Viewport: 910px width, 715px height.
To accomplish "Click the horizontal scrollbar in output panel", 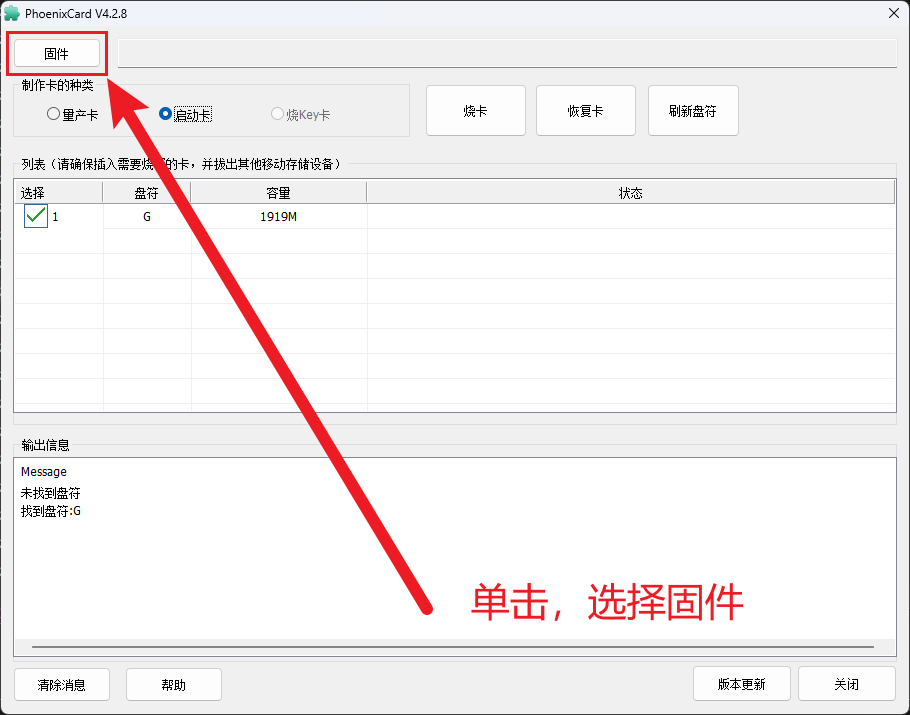I will [x=450, y=649].
